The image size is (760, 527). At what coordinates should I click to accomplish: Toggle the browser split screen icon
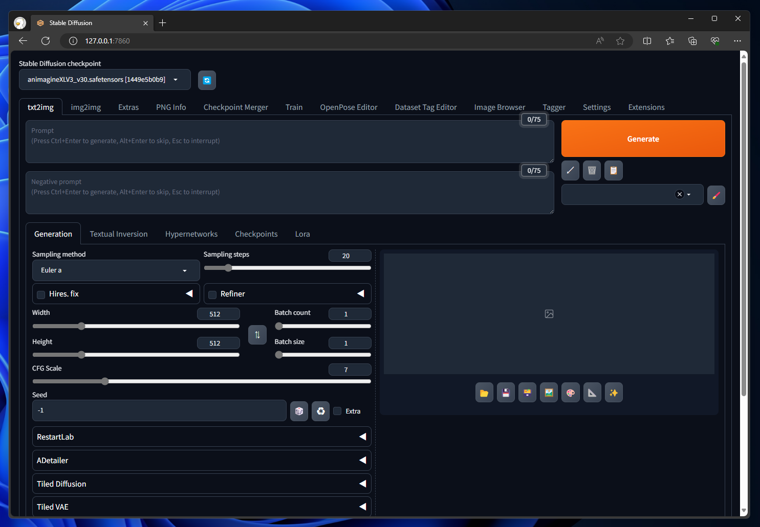pyautogui.click(x=647, y=41)
